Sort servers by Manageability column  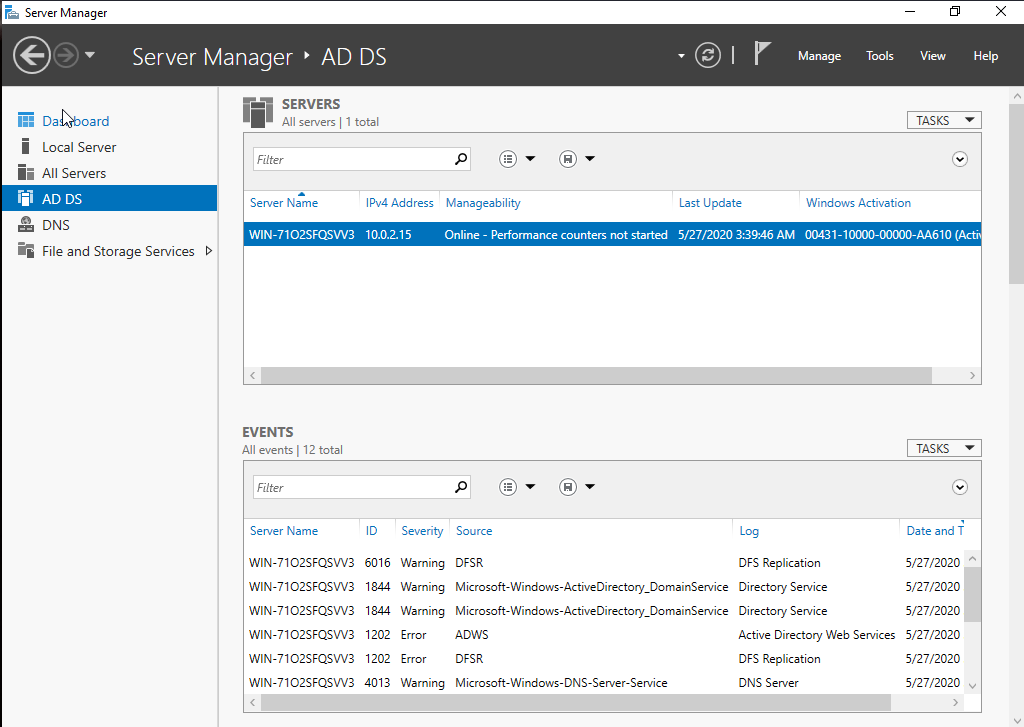[x=483, y=203]
